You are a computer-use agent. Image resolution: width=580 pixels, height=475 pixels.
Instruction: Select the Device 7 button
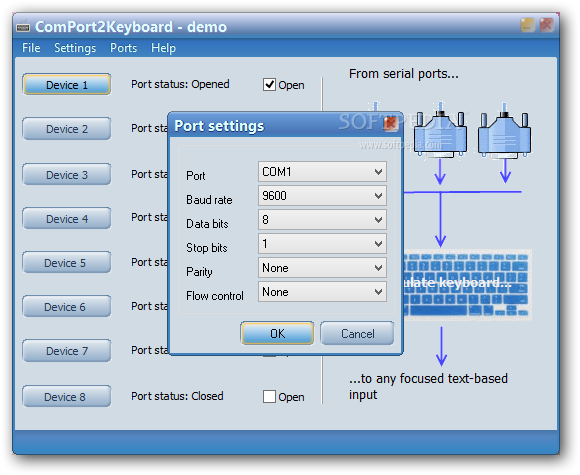click(x=67, y=351)
